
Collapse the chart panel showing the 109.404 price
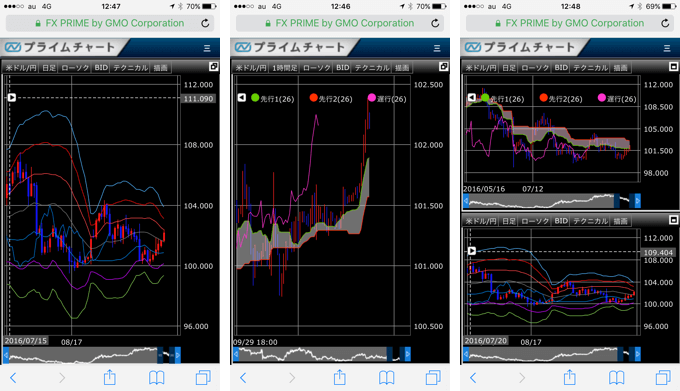[673, 220]
